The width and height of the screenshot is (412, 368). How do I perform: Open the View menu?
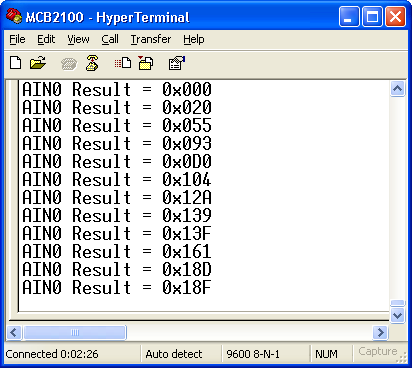78,39
